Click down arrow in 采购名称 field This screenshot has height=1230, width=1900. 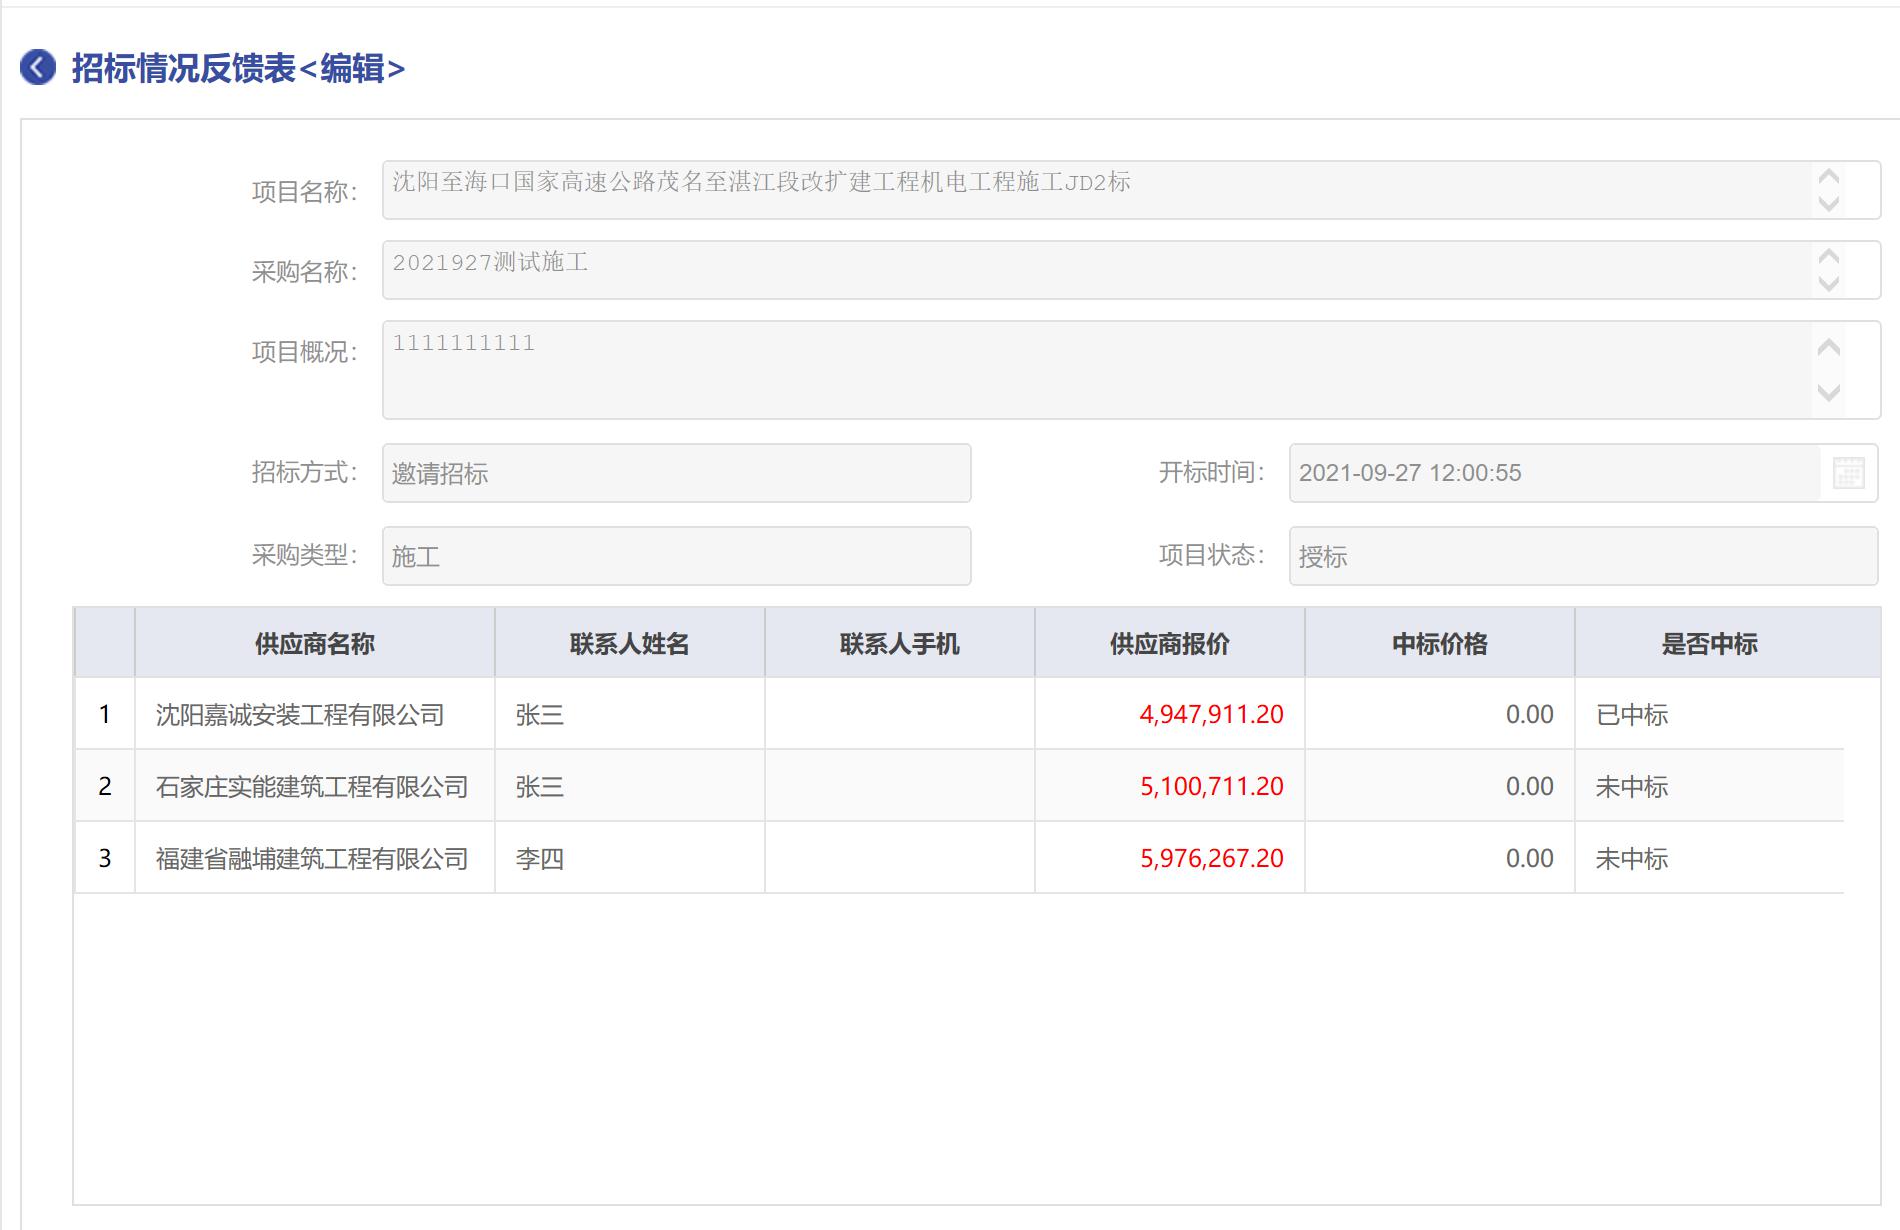click(1828, 284)
